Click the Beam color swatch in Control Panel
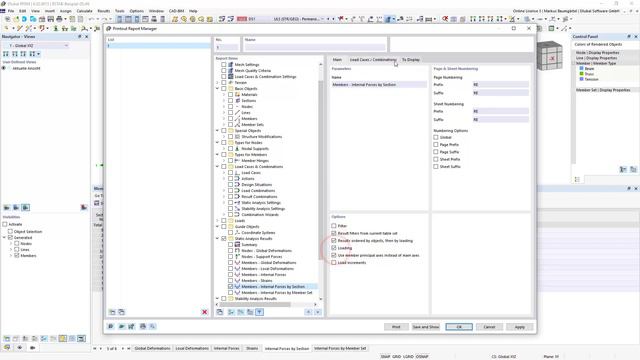The width and height of the screenshot is (640, 360). click(x=582, y=69)
